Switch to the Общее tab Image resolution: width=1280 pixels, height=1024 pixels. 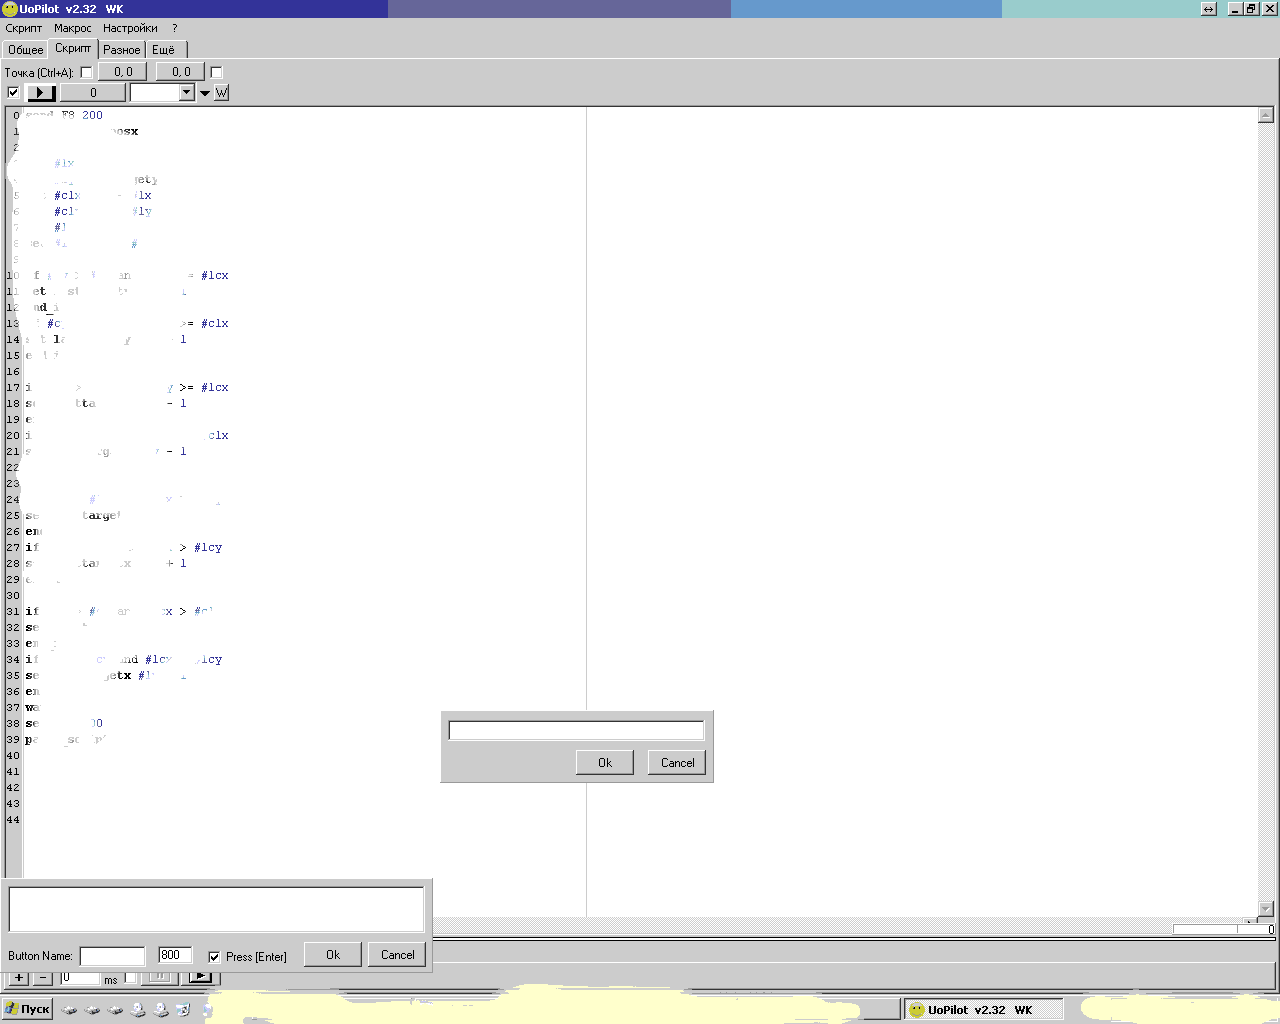pyautogui.click(x=26, y=49)
